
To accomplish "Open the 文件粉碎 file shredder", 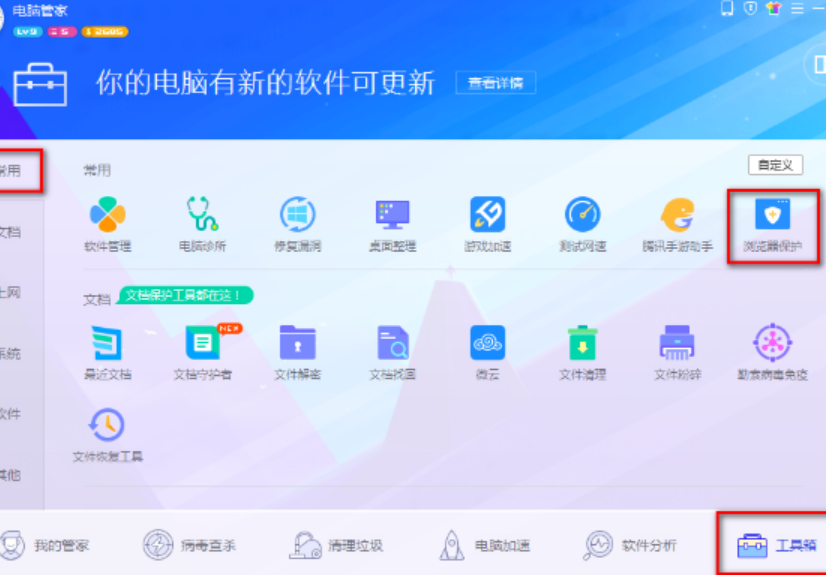I will 677,352.
